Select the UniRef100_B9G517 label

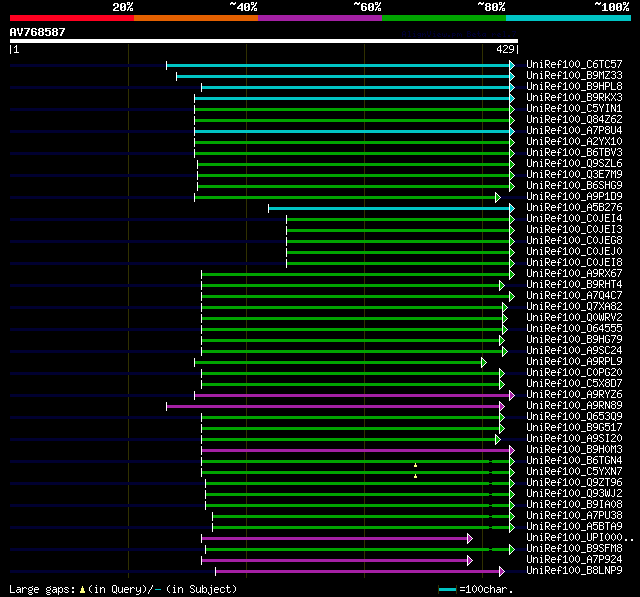coord(574,428)
